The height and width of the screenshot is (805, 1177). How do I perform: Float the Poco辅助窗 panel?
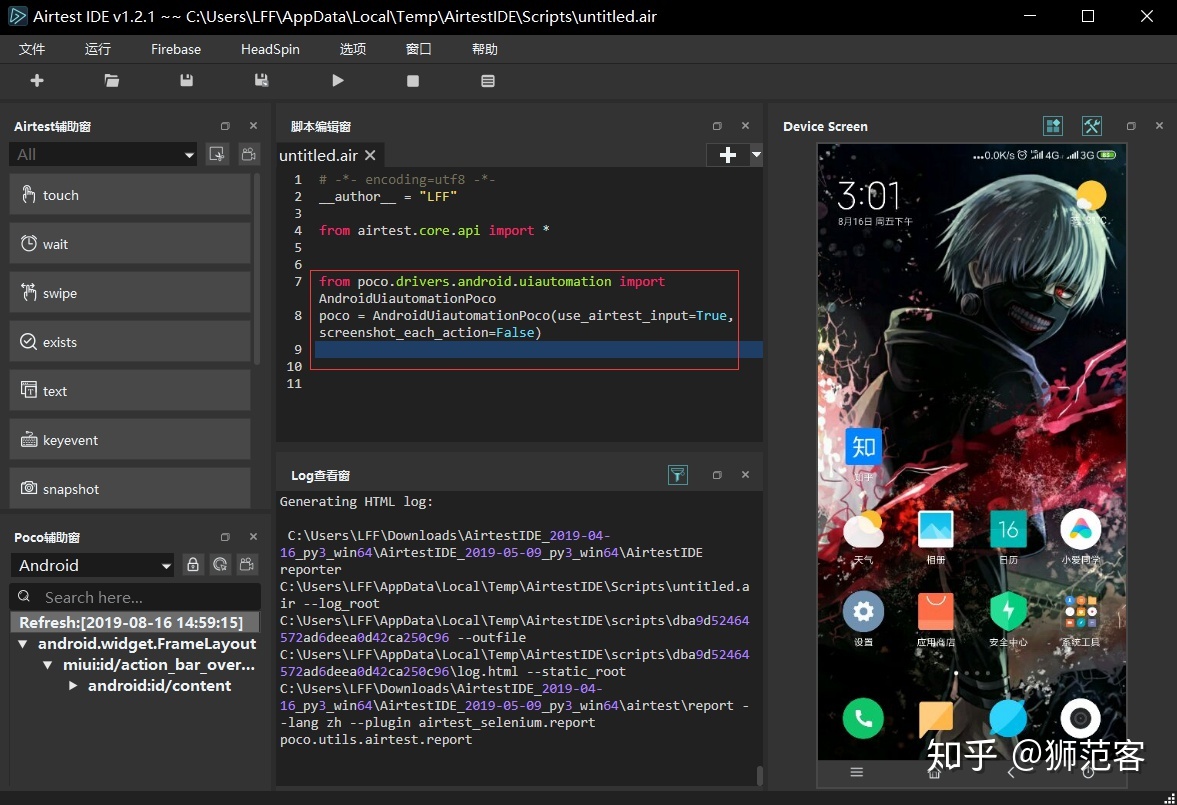[225, 537]
